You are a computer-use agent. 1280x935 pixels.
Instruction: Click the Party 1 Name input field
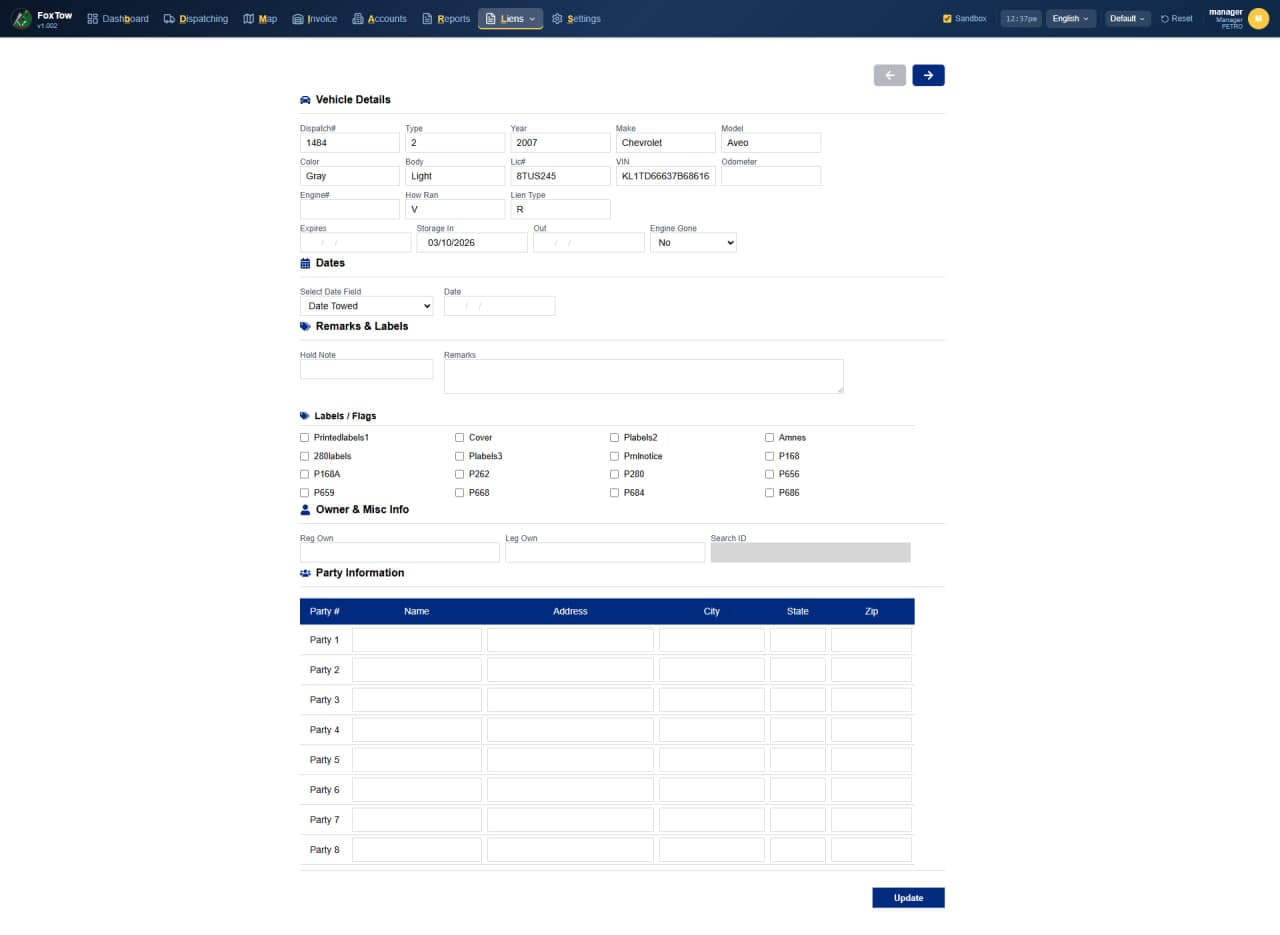tap(417, 639)
